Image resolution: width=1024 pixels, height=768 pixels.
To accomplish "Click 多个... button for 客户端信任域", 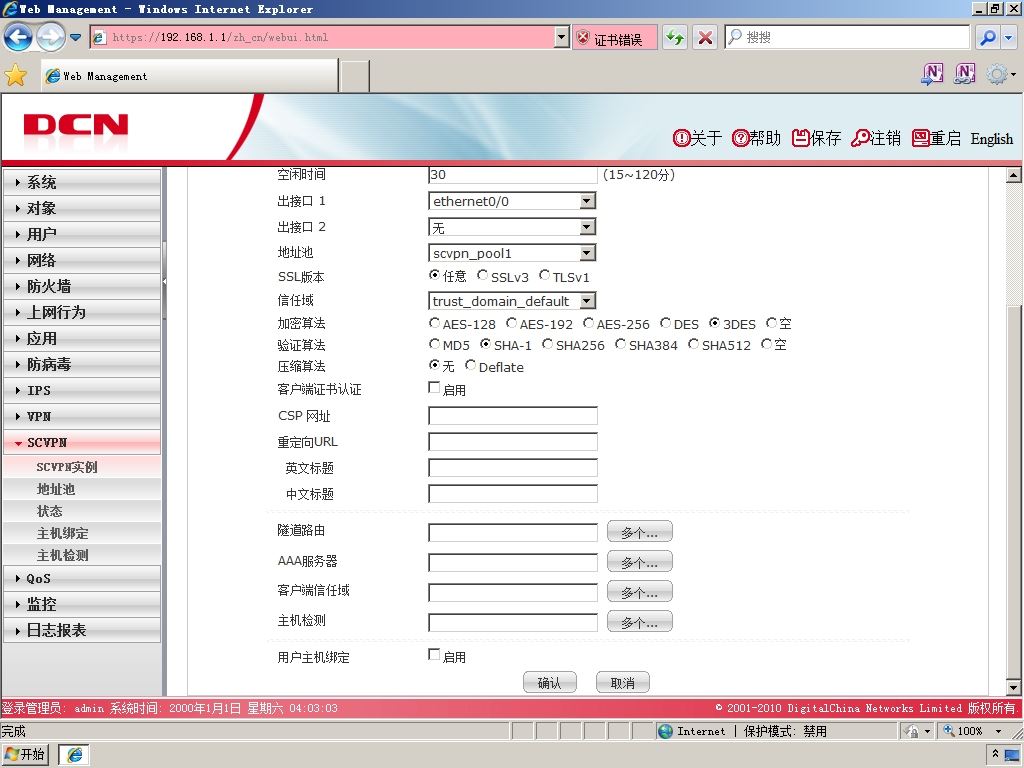I will click(x=639, y=592).
